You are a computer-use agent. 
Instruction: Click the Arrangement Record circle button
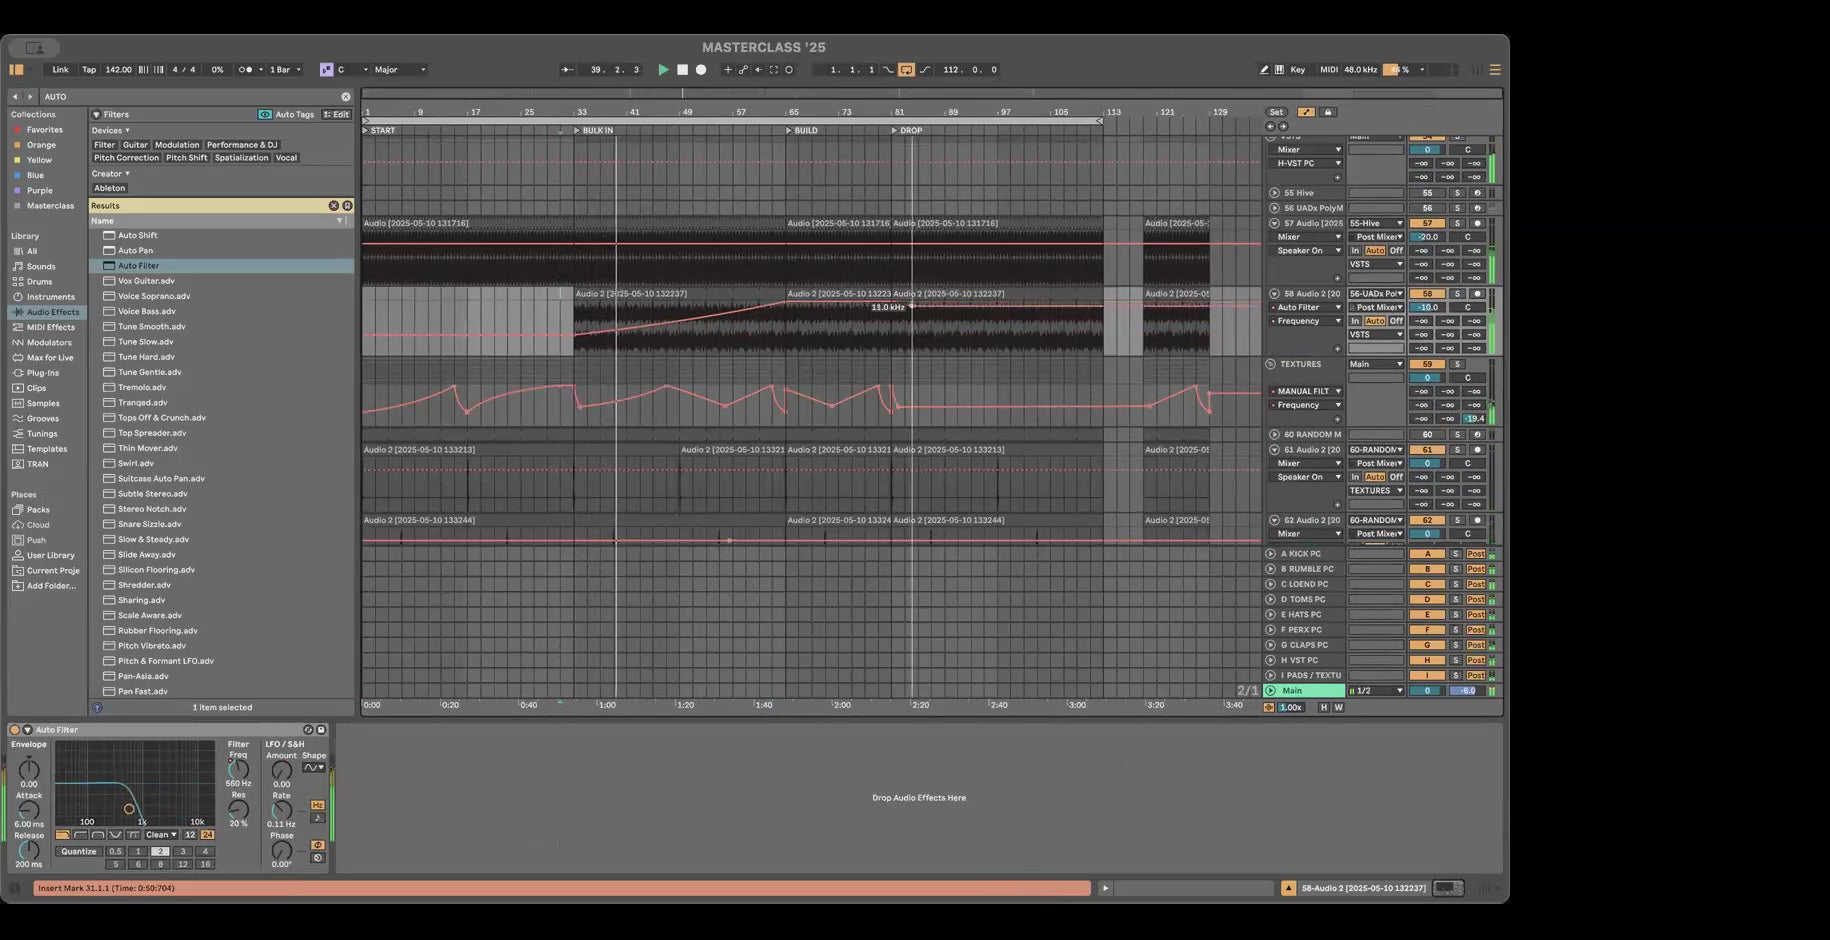pyautogui.click(x=701, y=70)
